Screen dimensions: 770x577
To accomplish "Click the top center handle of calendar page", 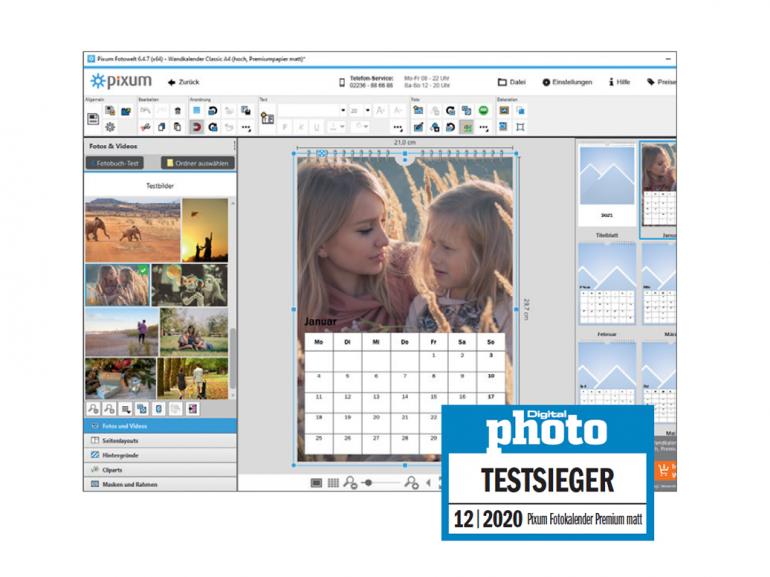I will tap(405, 154).
